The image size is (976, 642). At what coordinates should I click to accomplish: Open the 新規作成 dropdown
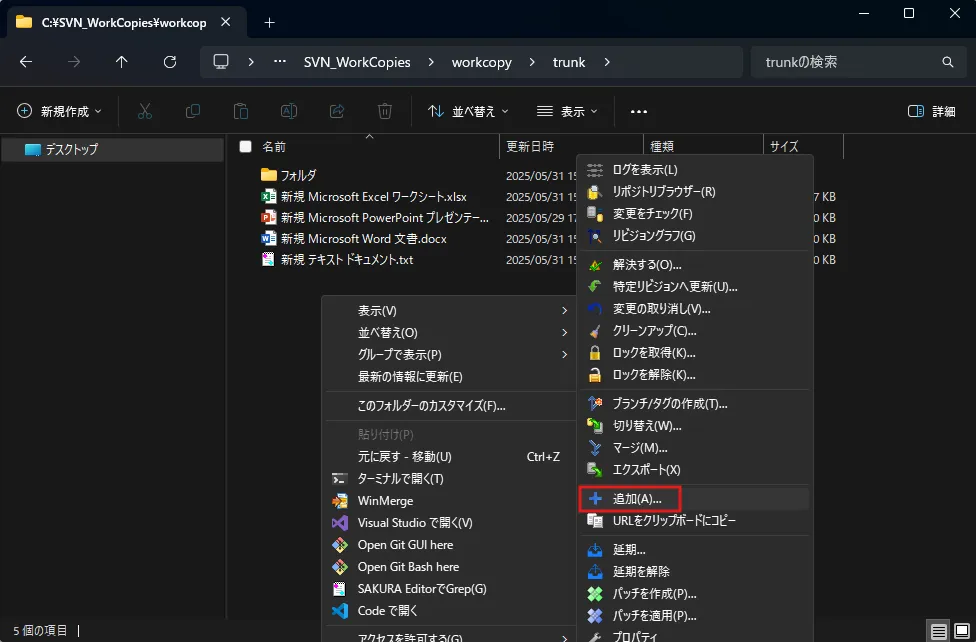tap(59, 111)
